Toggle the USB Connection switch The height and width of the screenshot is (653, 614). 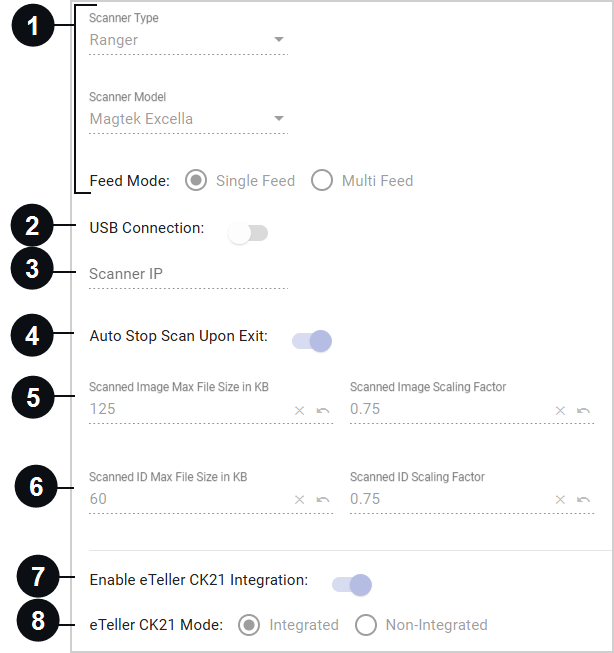point(248,233)
